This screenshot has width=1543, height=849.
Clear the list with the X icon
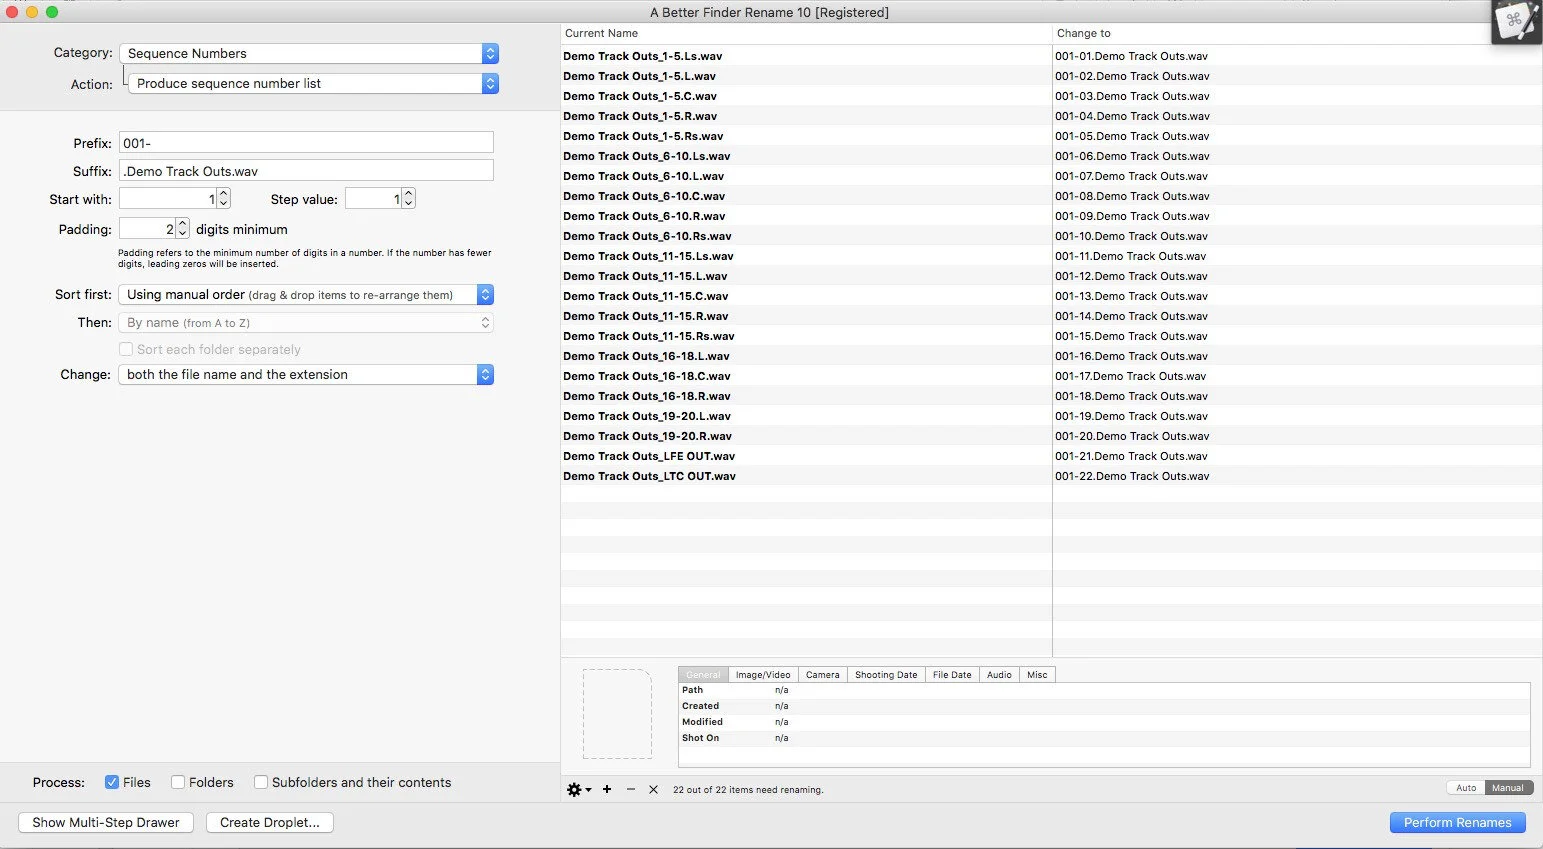tap(653, 789)
